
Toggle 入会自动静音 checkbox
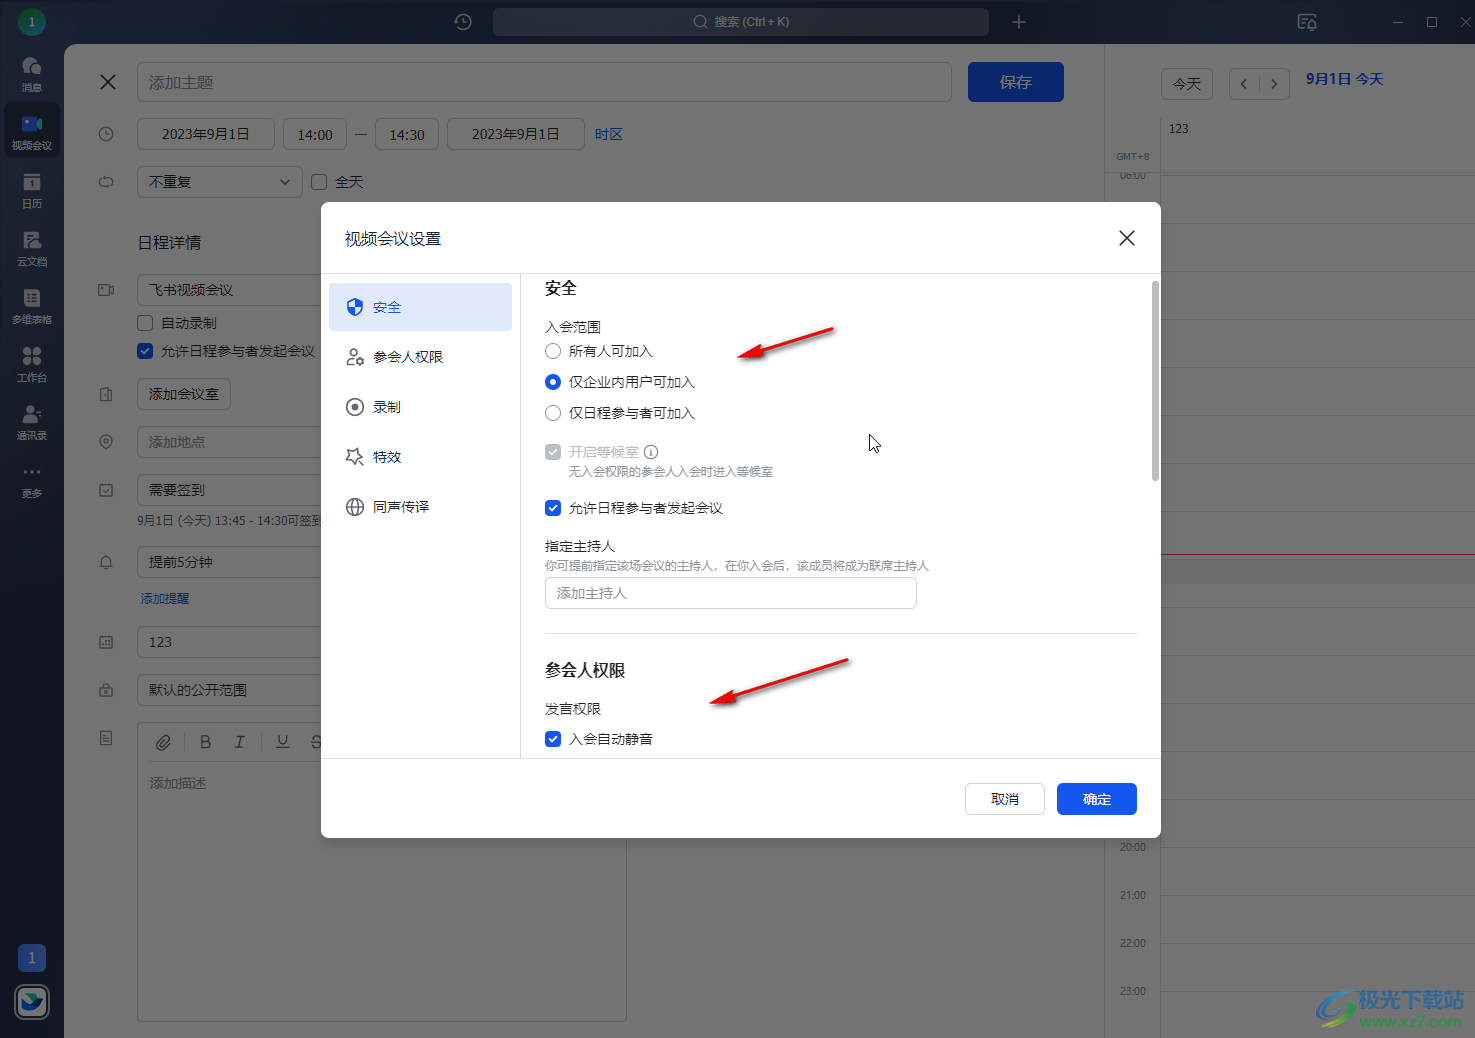(553, 739)
